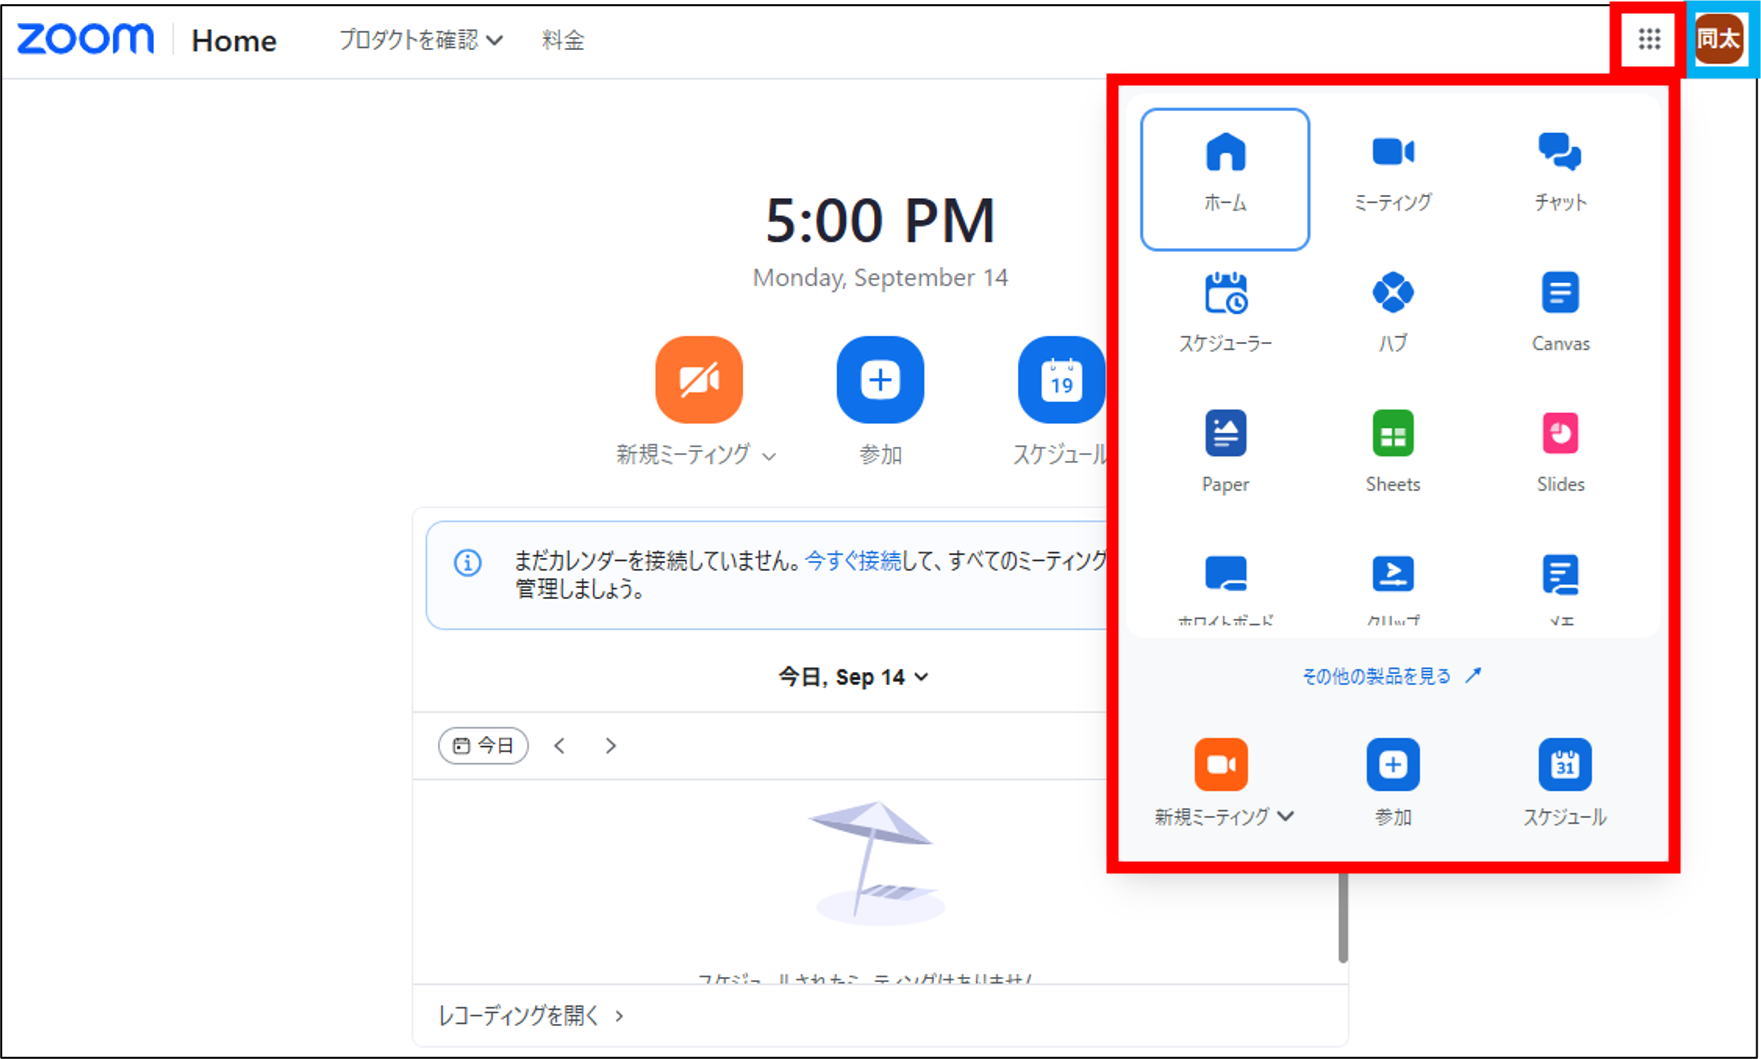Go to previous day arrow
1761x1059 pixels.
(x=560, y=746)
